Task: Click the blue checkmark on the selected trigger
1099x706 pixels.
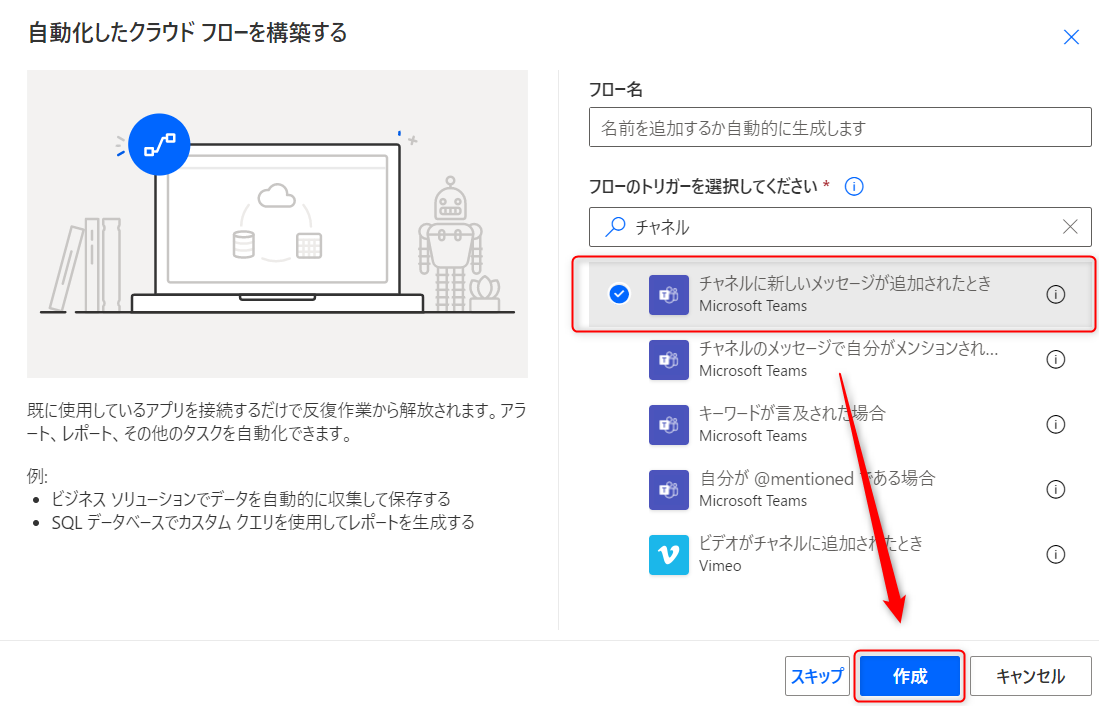Action: click(x=619, y=294)
